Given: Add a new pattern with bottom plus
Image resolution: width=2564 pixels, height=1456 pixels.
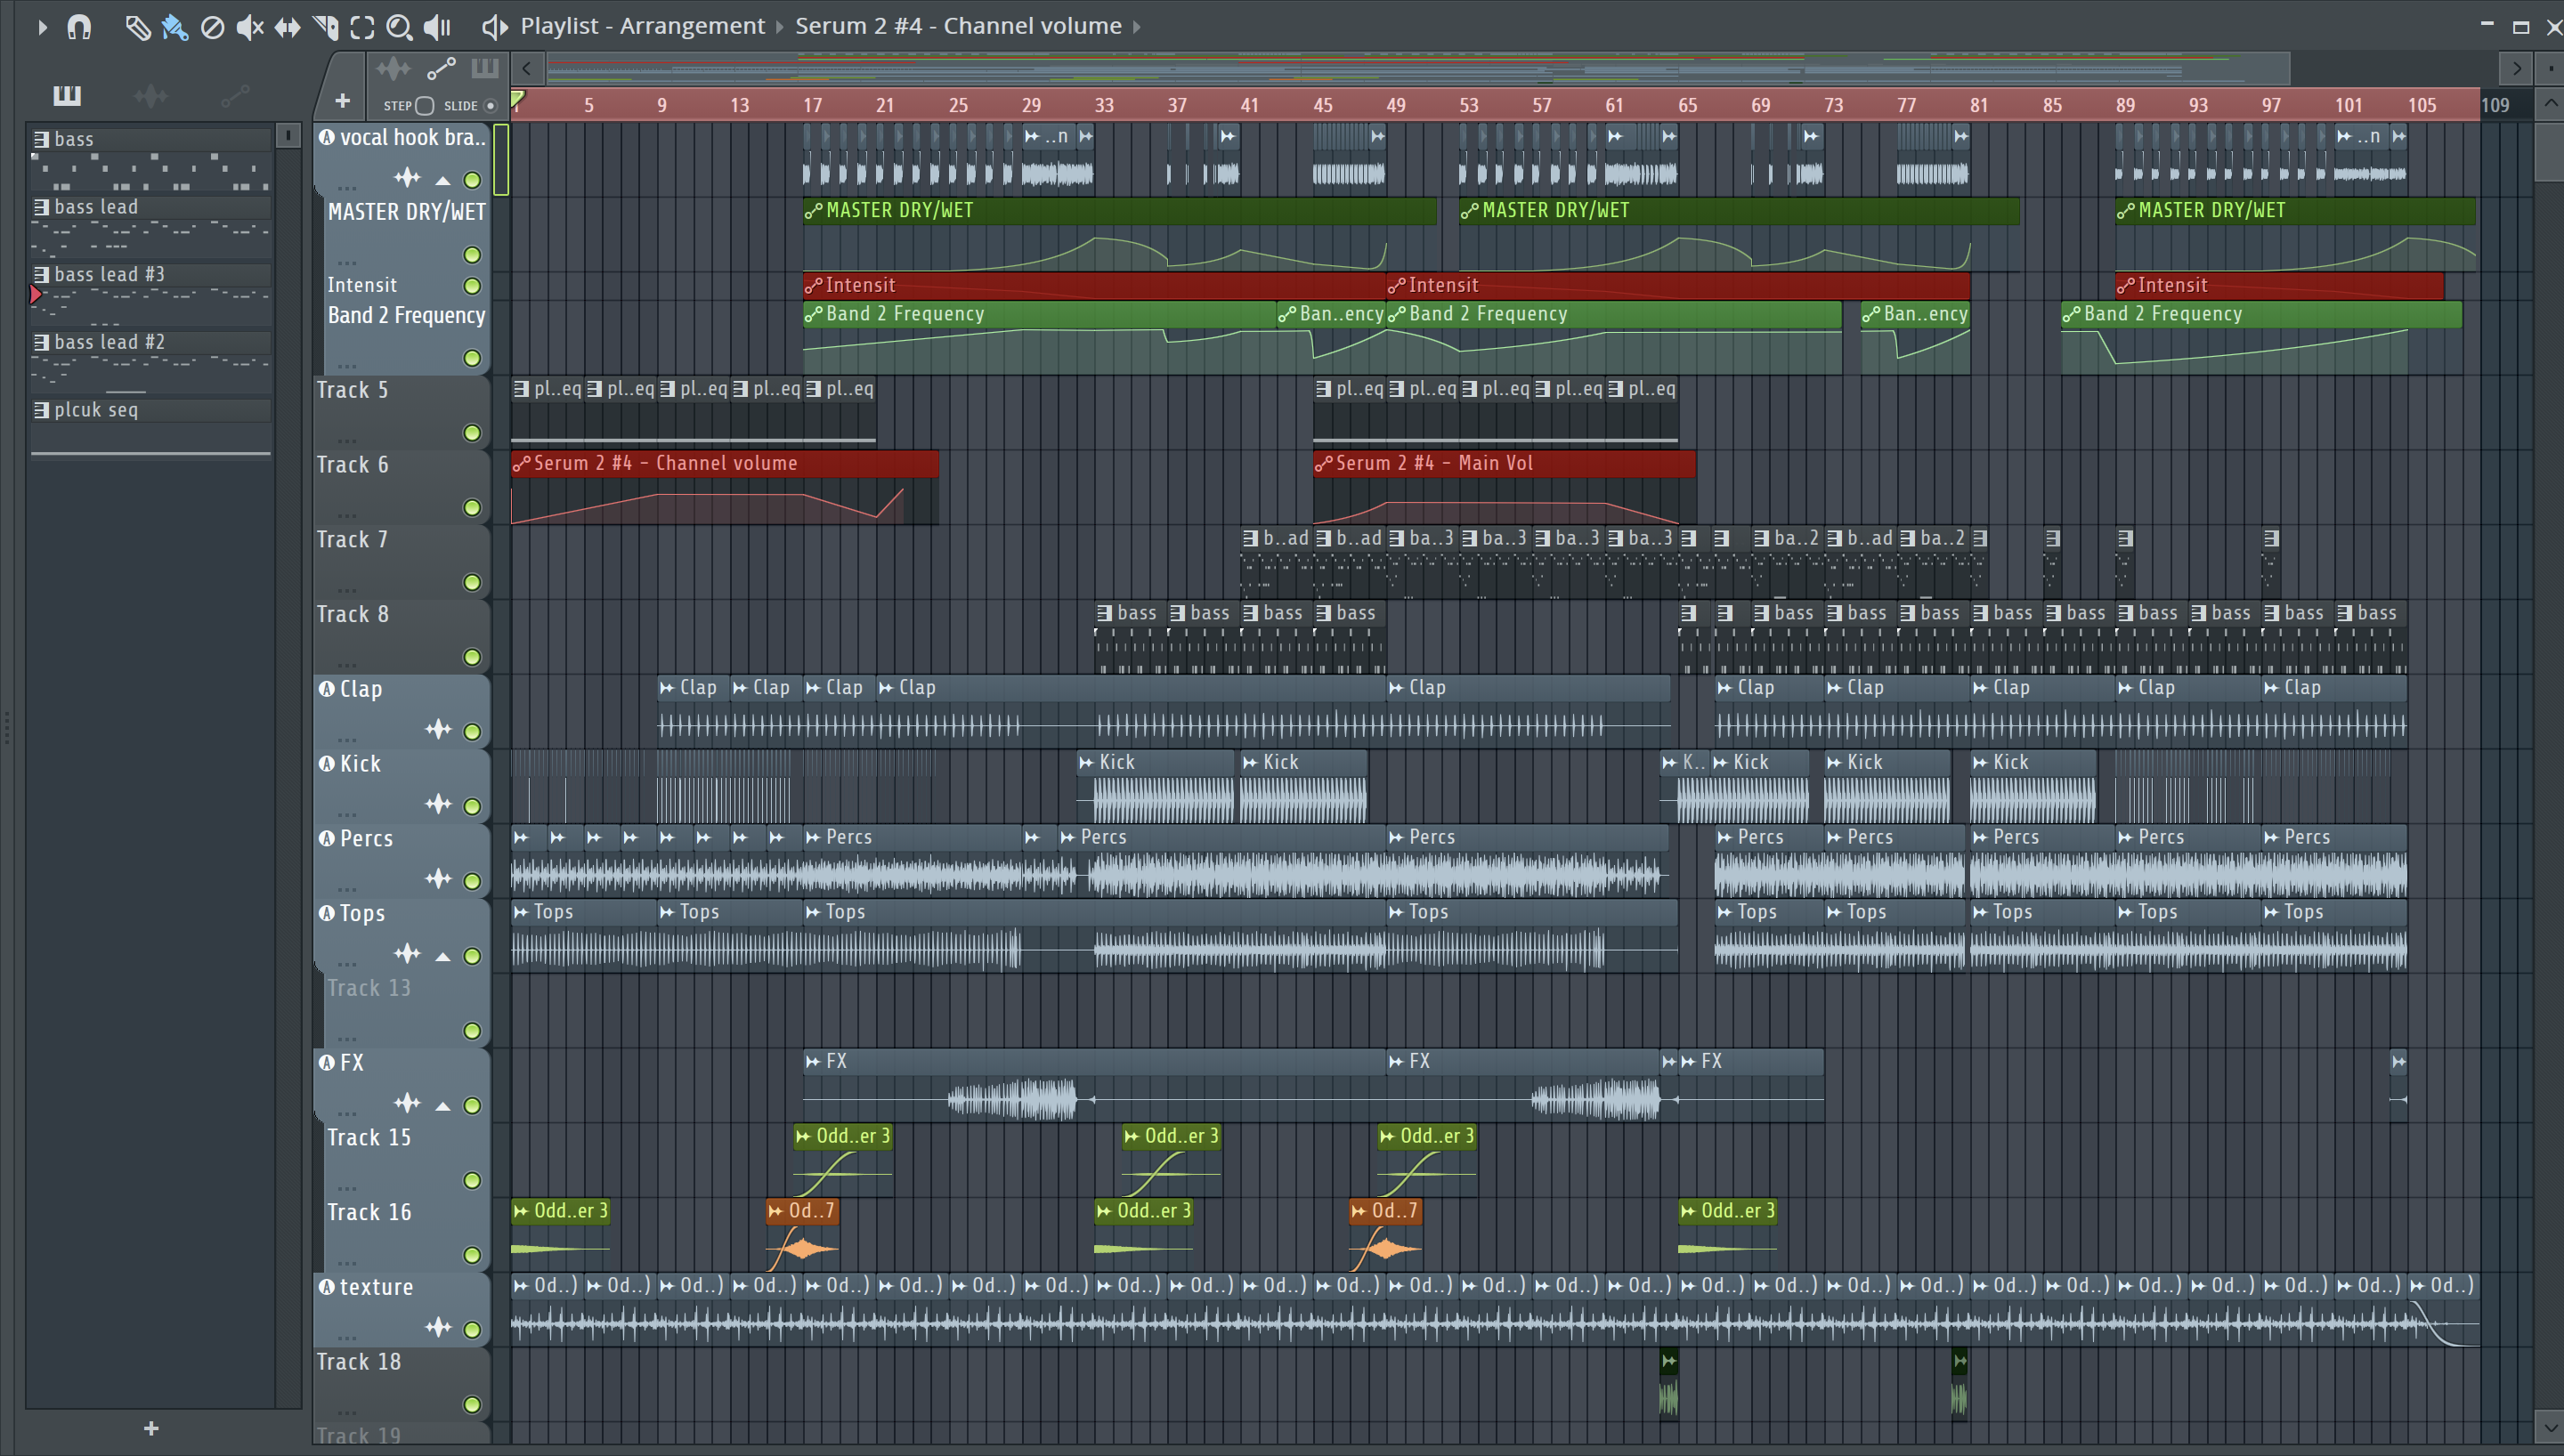Looking at the screenshot, I should 151,1429.
